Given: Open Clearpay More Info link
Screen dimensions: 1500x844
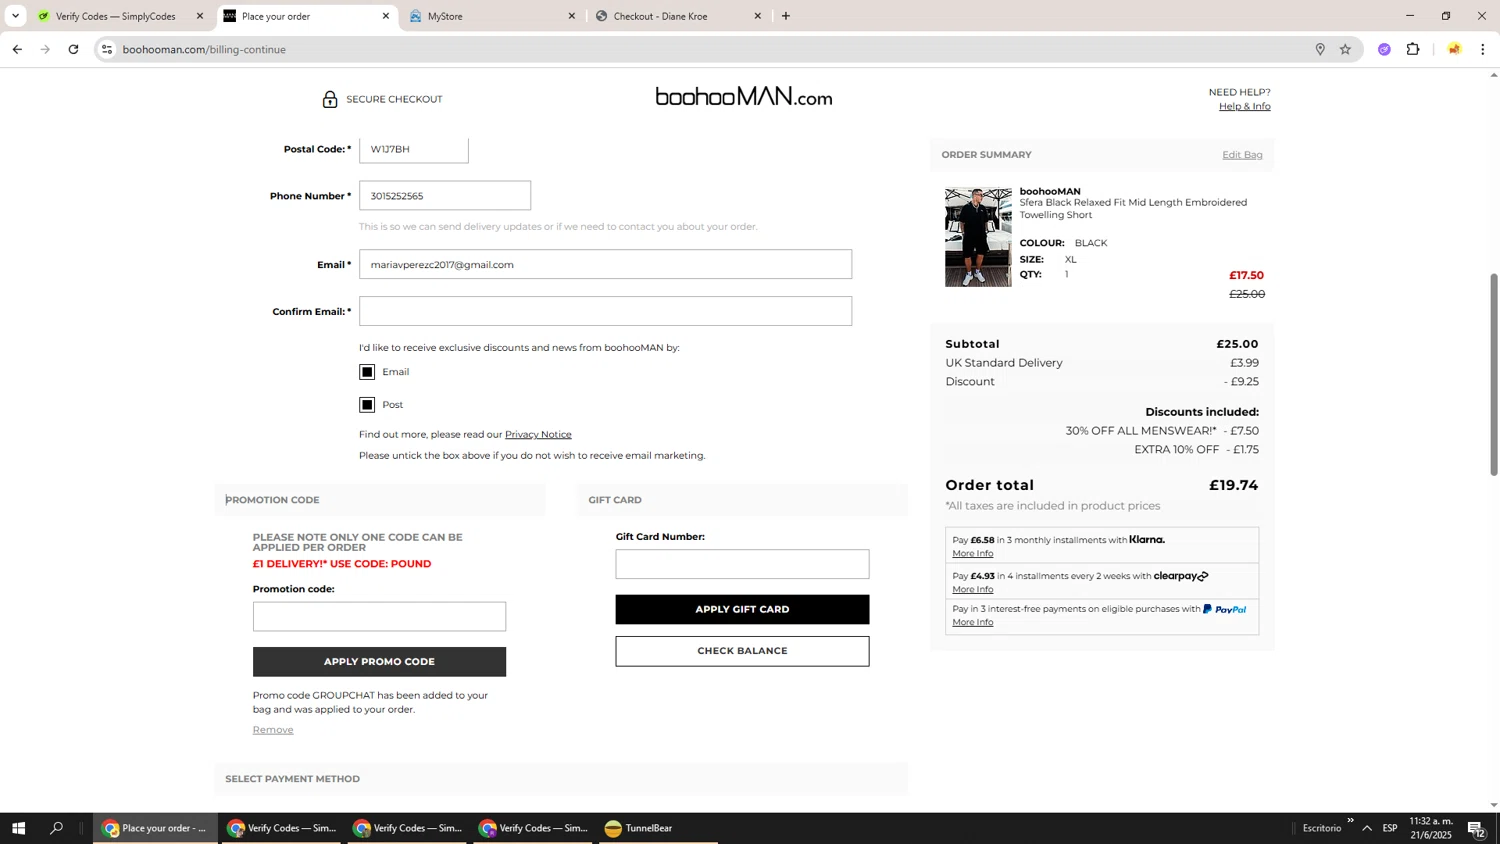Looking at the screenshot, I should pyautogui.click(x=972, y=589).
